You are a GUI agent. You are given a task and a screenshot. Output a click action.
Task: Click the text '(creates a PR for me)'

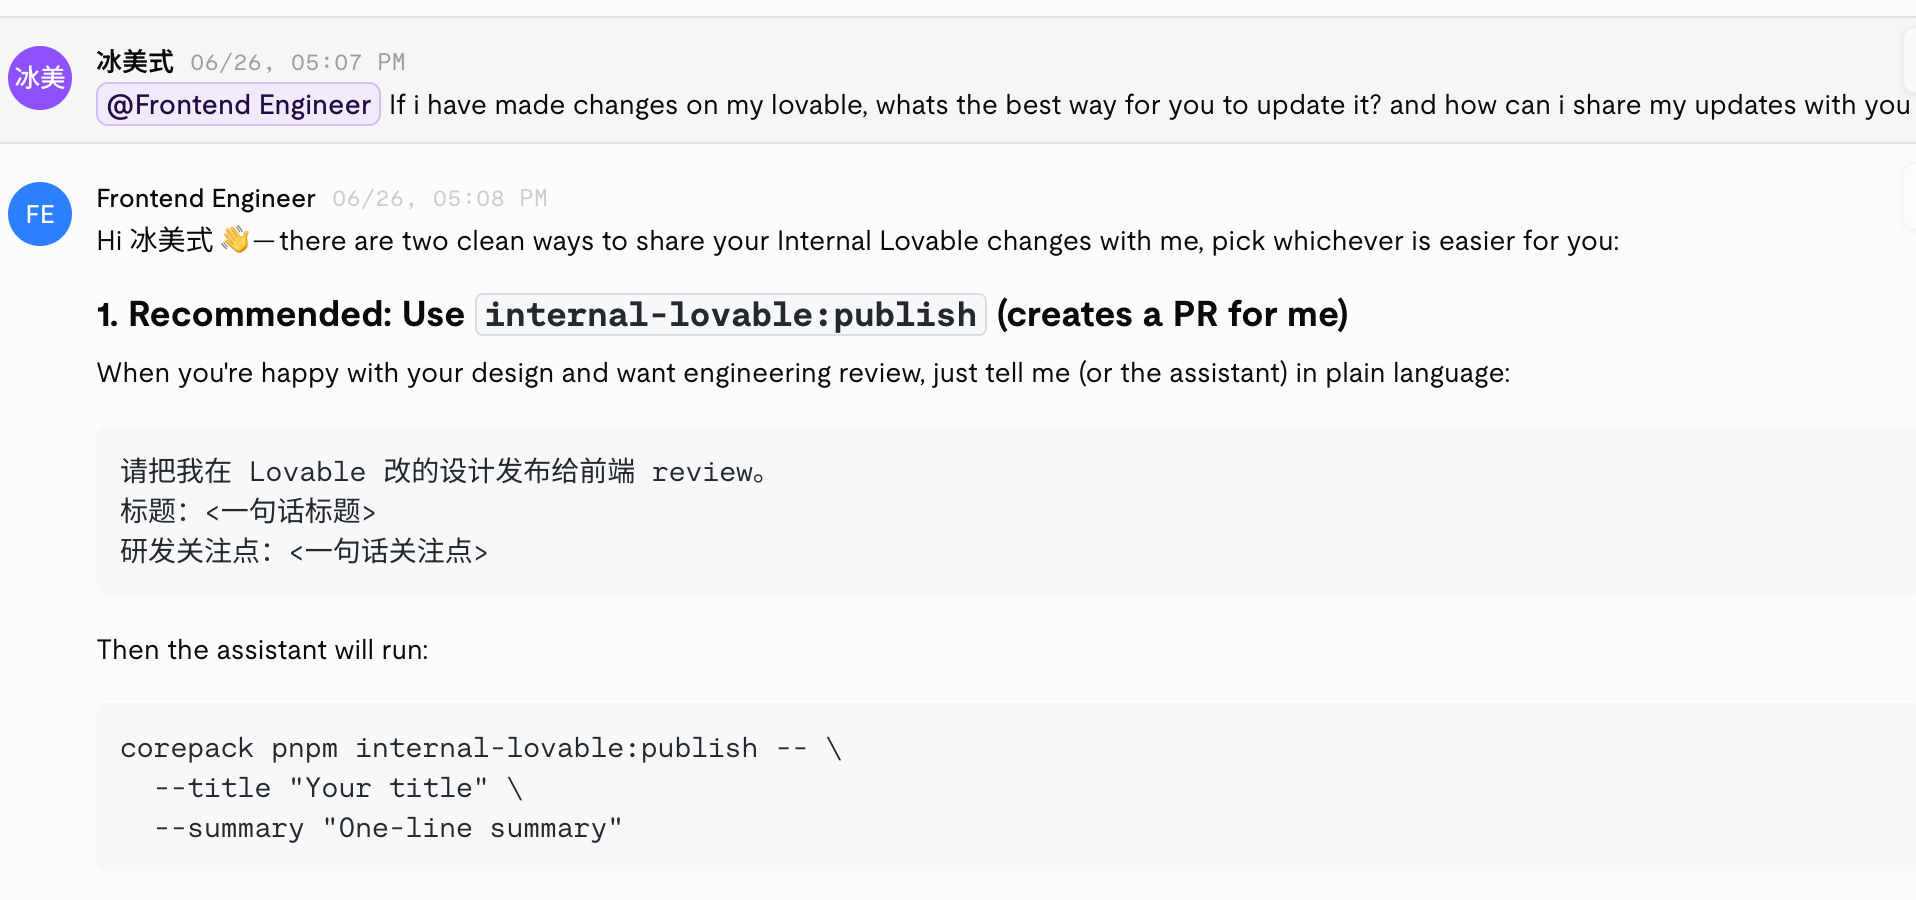point(1172,315)
